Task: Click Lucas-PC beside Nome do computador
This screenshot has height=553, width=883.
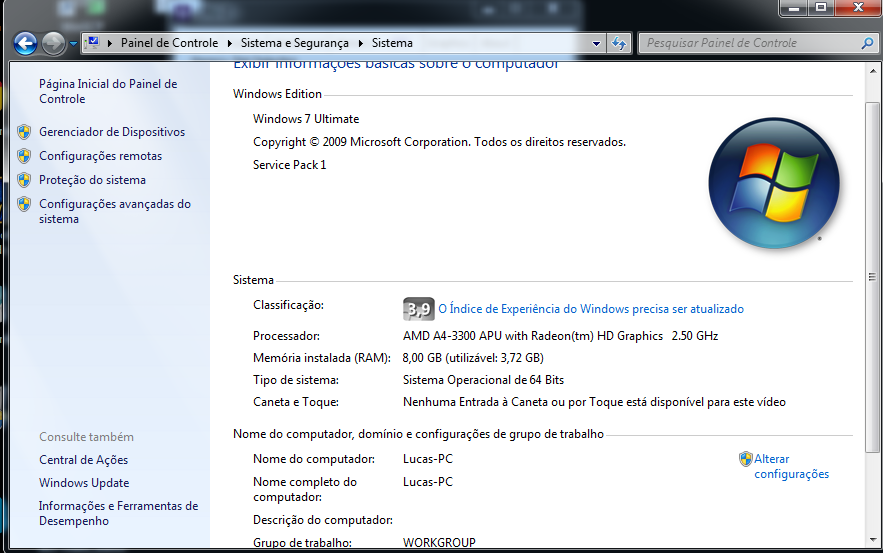Action: point(428,459)
